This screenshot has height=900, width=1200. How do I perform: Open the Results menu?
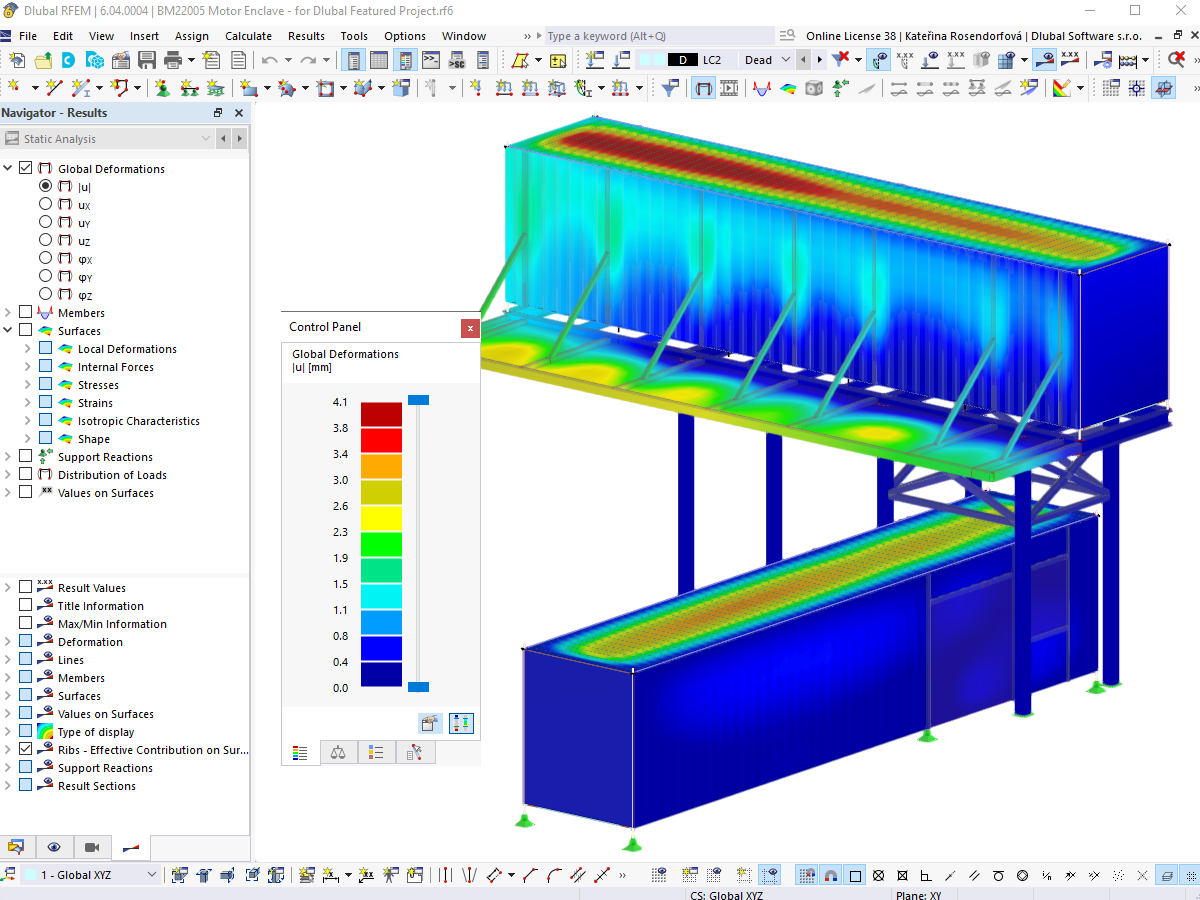pyautogui.click(x=306, y=36)
